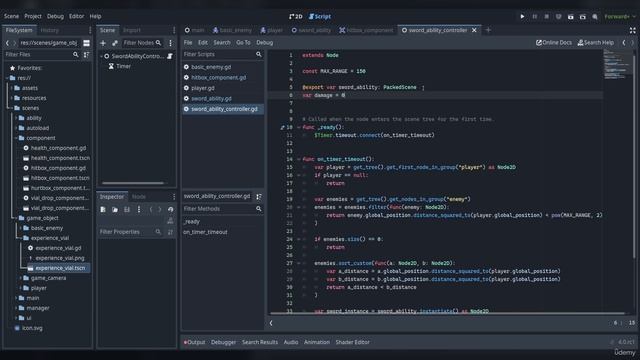The width and height of the screenshot is (640, 360).
Task: Toggle alphabetical sorting of methods list
Action: [x=259, y=197]
